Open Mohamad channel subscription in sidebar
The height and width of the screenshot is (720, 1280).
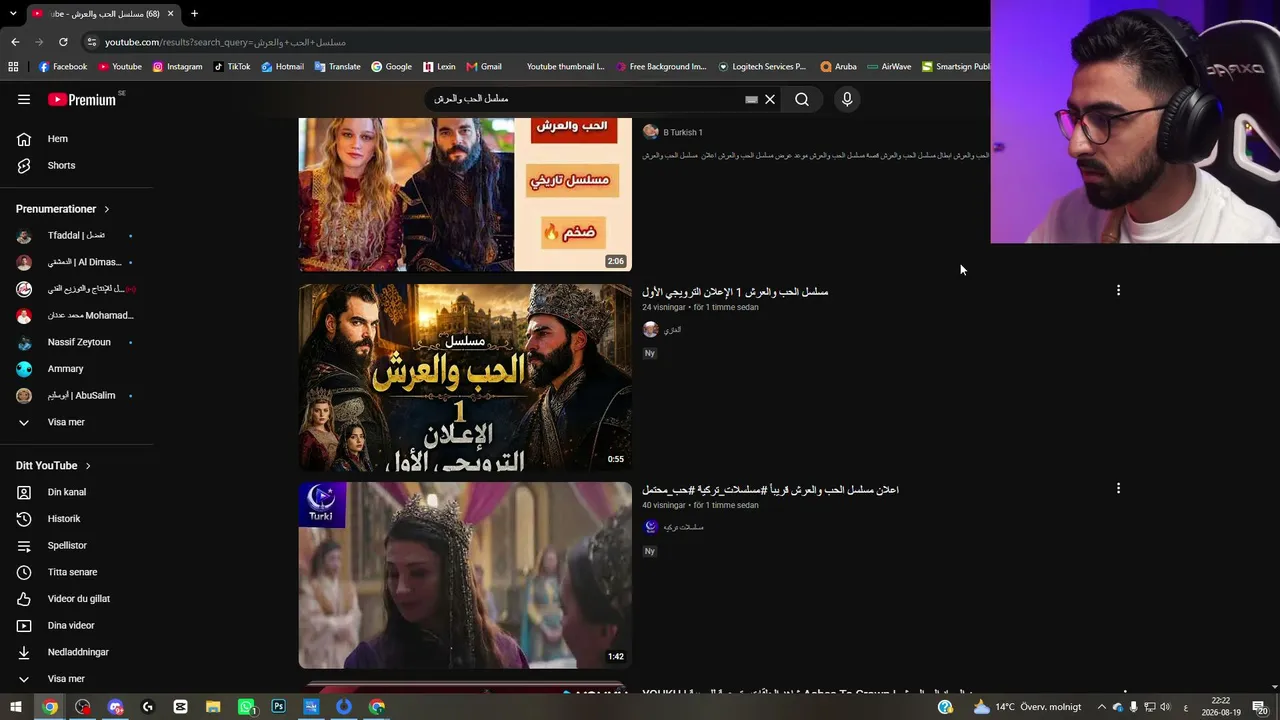(77, 316)
